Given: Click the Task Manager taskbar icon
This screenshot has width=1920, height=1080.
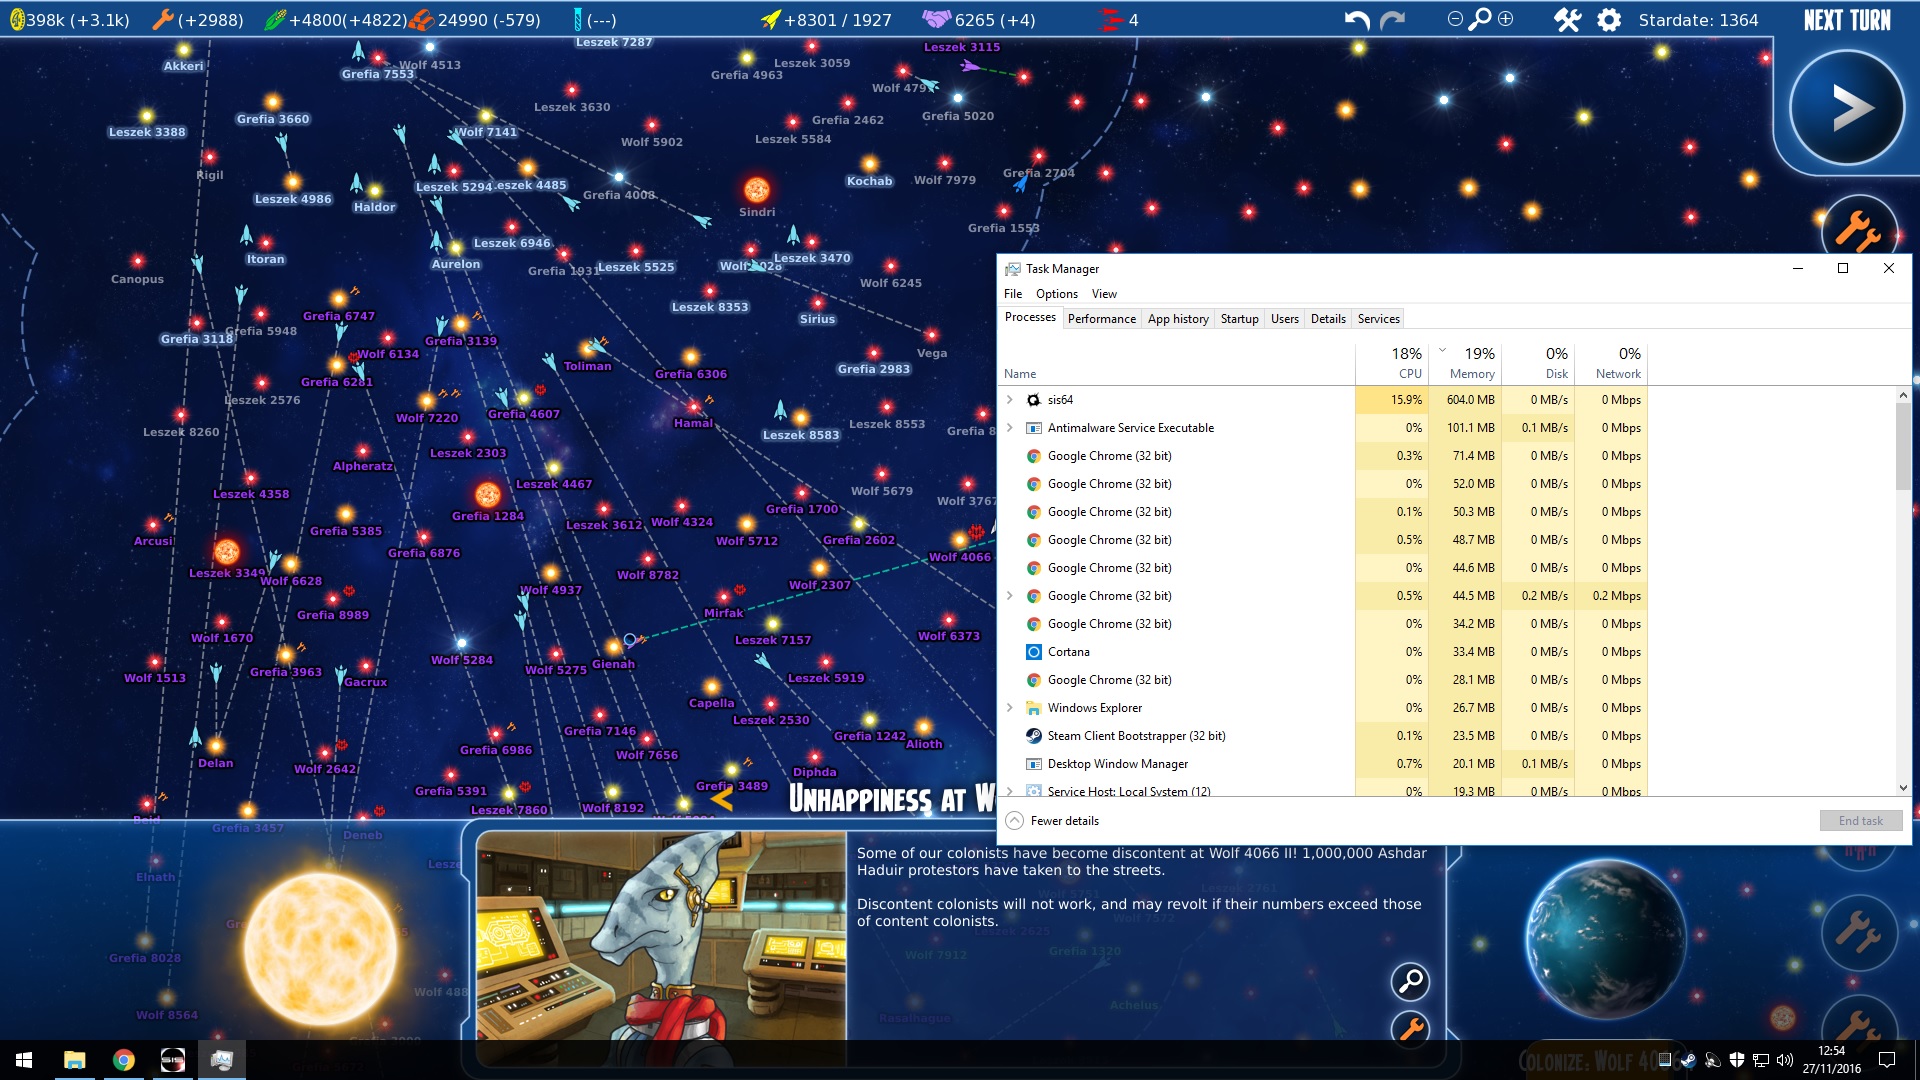Looking at the screenshot, I should click(221, 1060).
